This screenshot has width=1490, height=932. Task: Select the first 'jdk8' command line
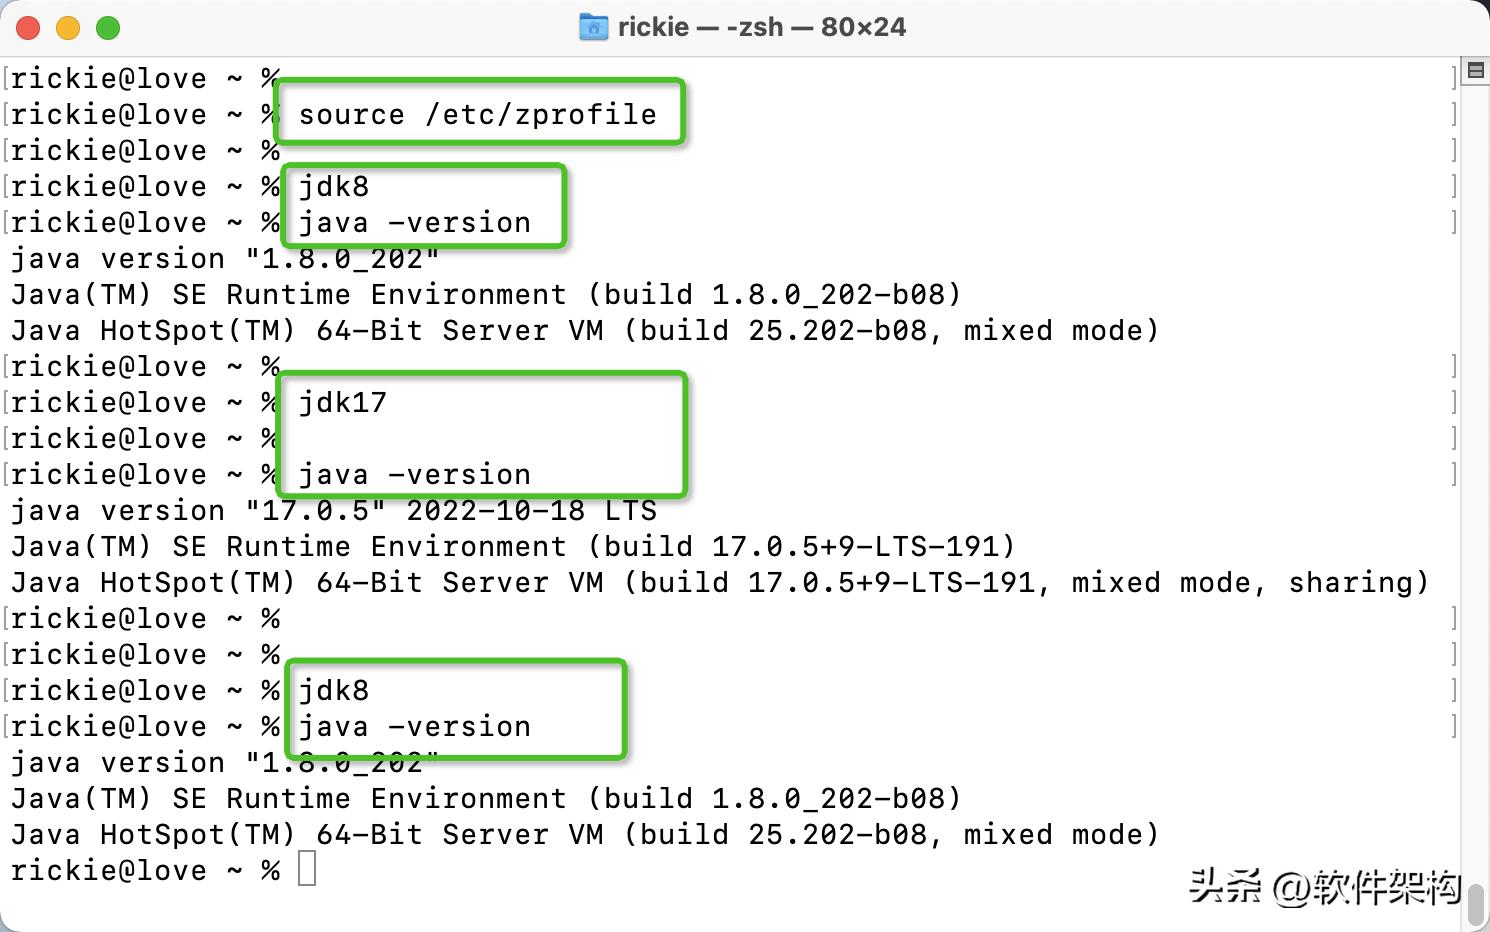point(332,186)
